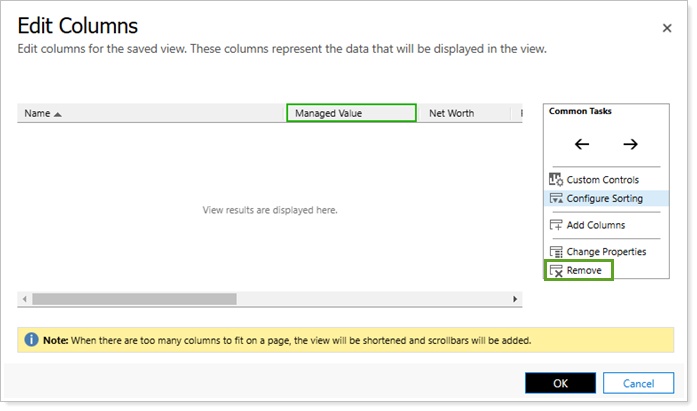The height and width of the screenshot is (411, 697).
Task: Click the Custom Controls icon
Action: [556, 180]
